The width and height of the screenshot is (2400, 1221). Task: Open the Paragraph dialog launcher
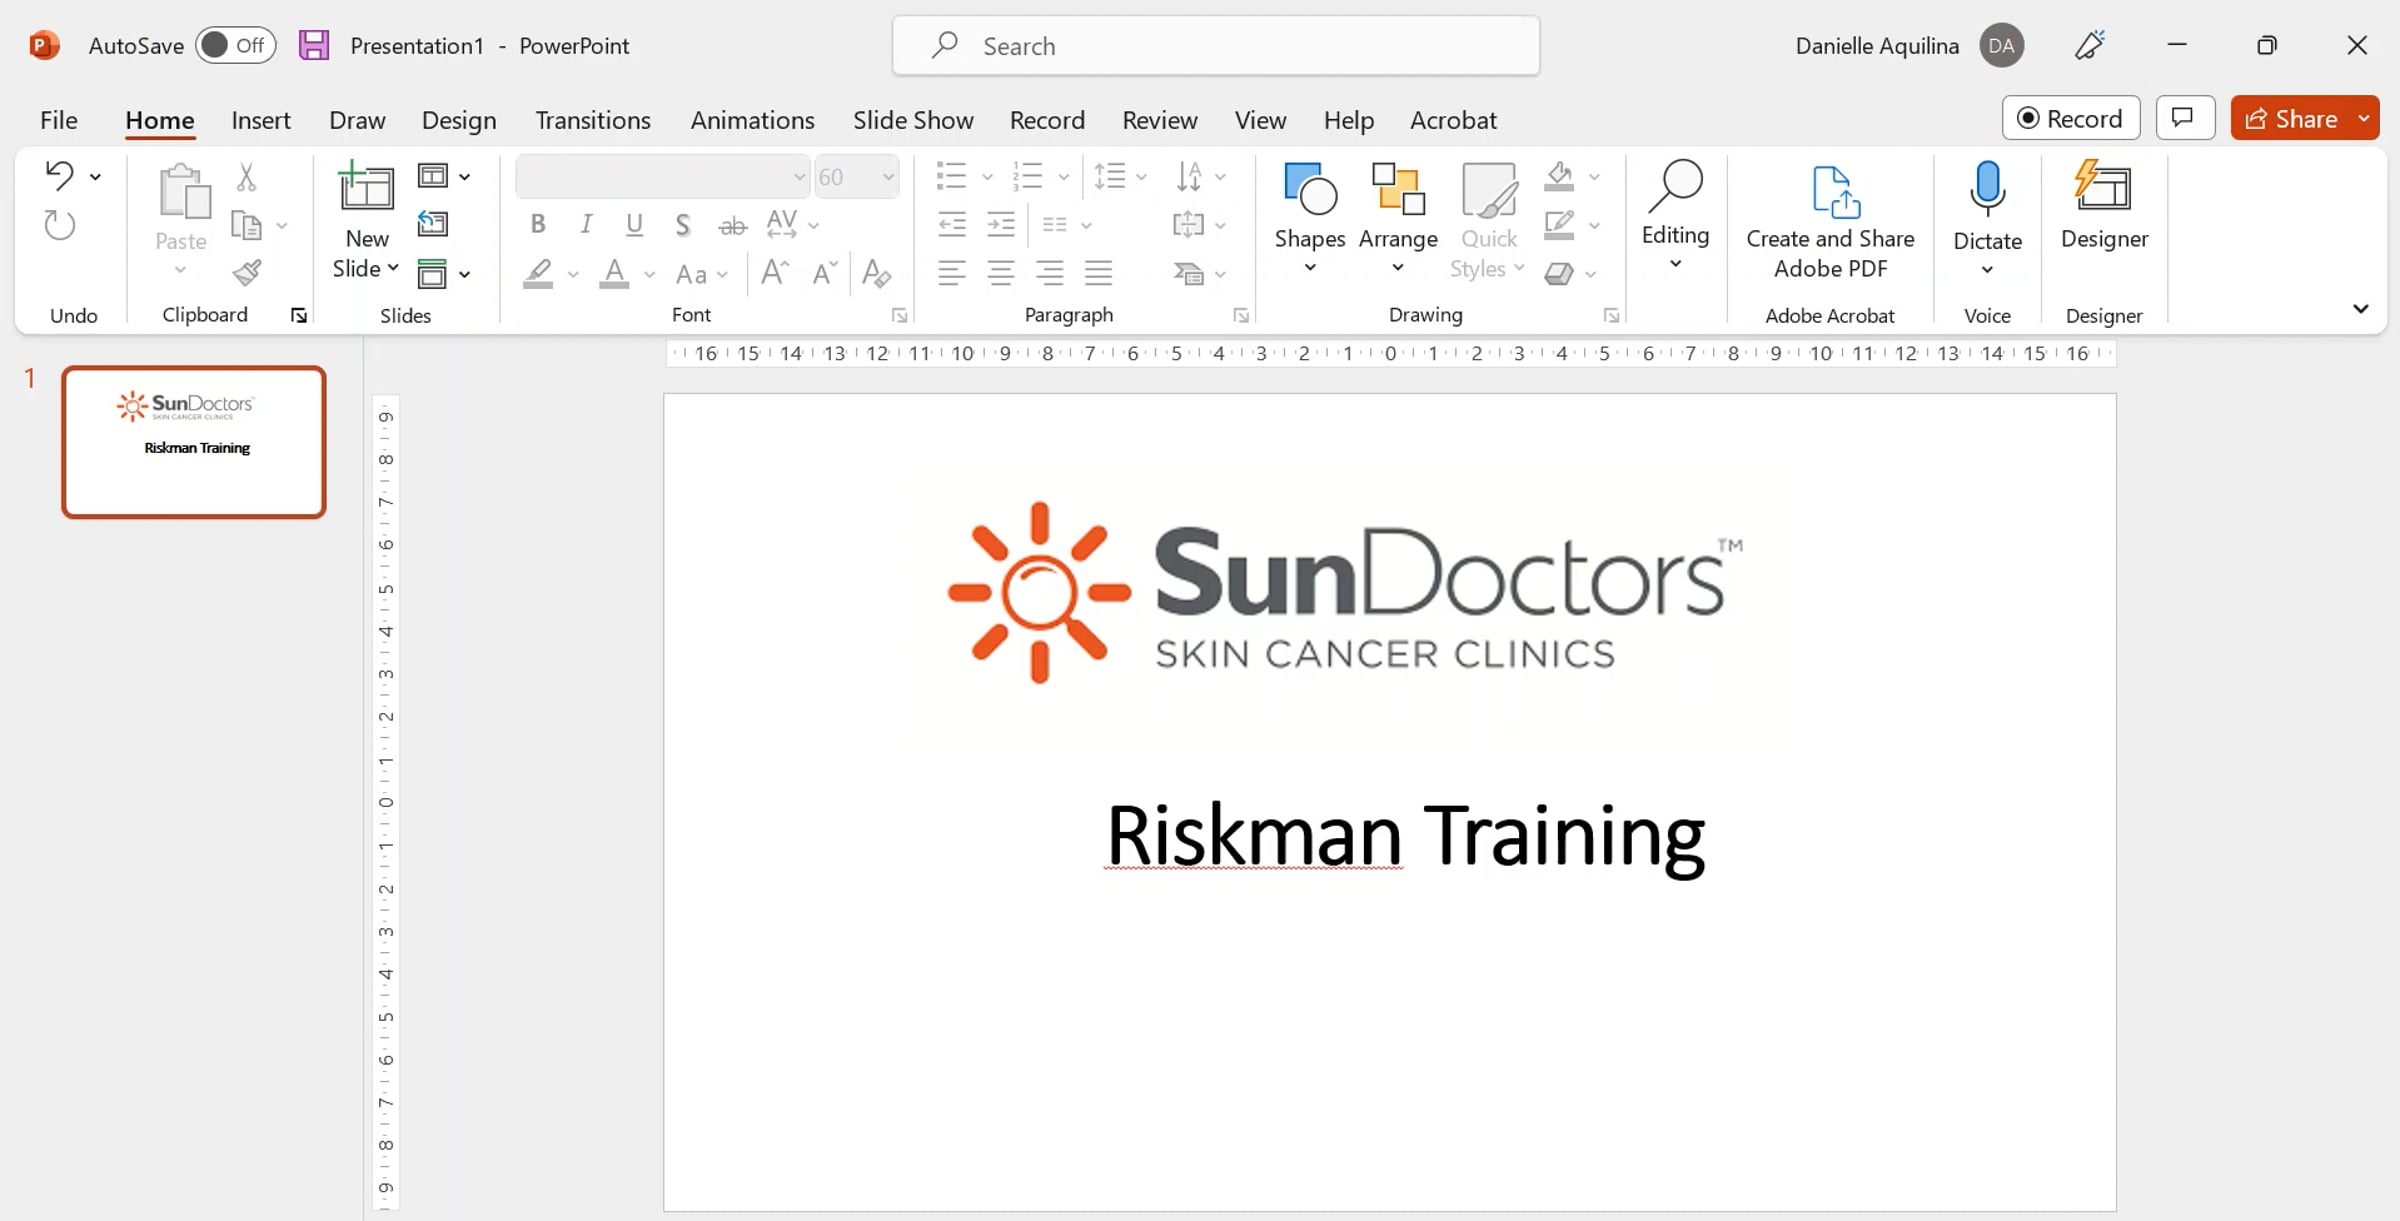click(1241, 316)
